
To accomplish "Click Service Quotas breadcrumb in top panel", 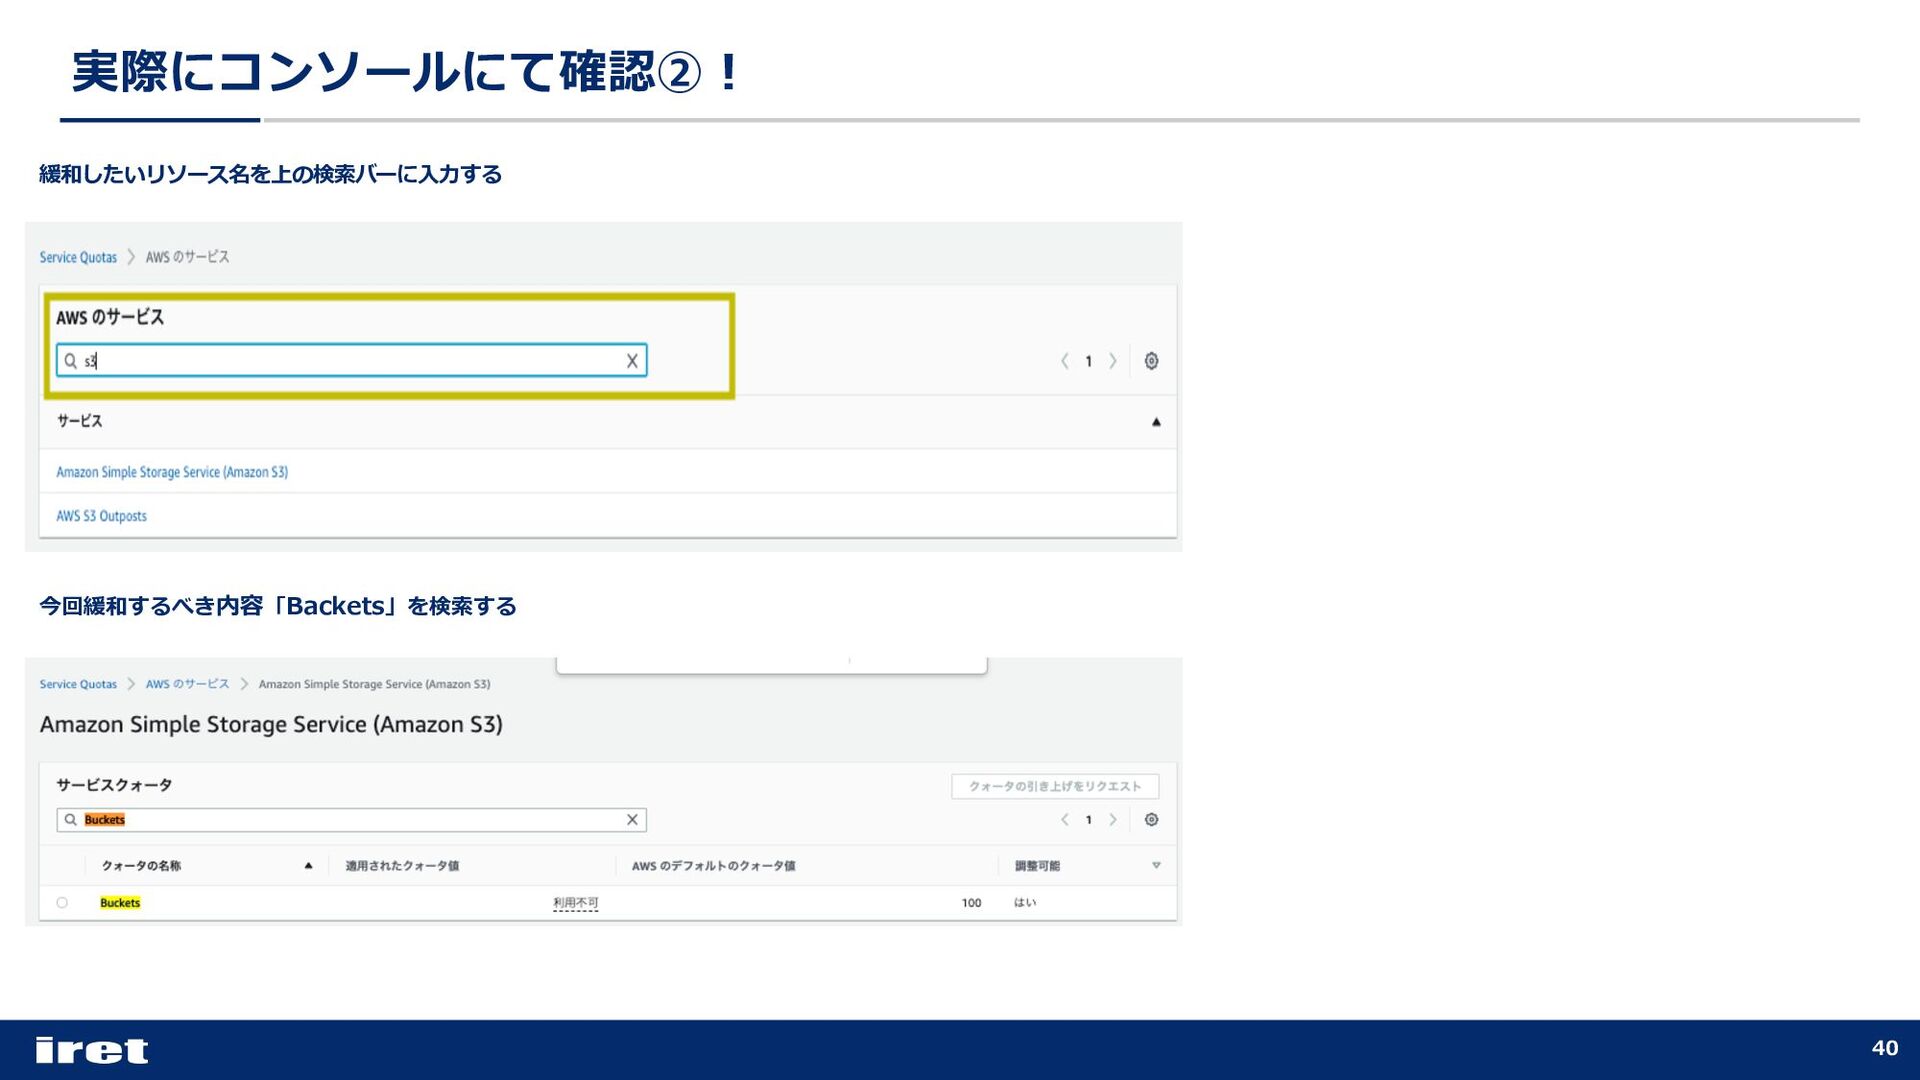I will 78,257.
